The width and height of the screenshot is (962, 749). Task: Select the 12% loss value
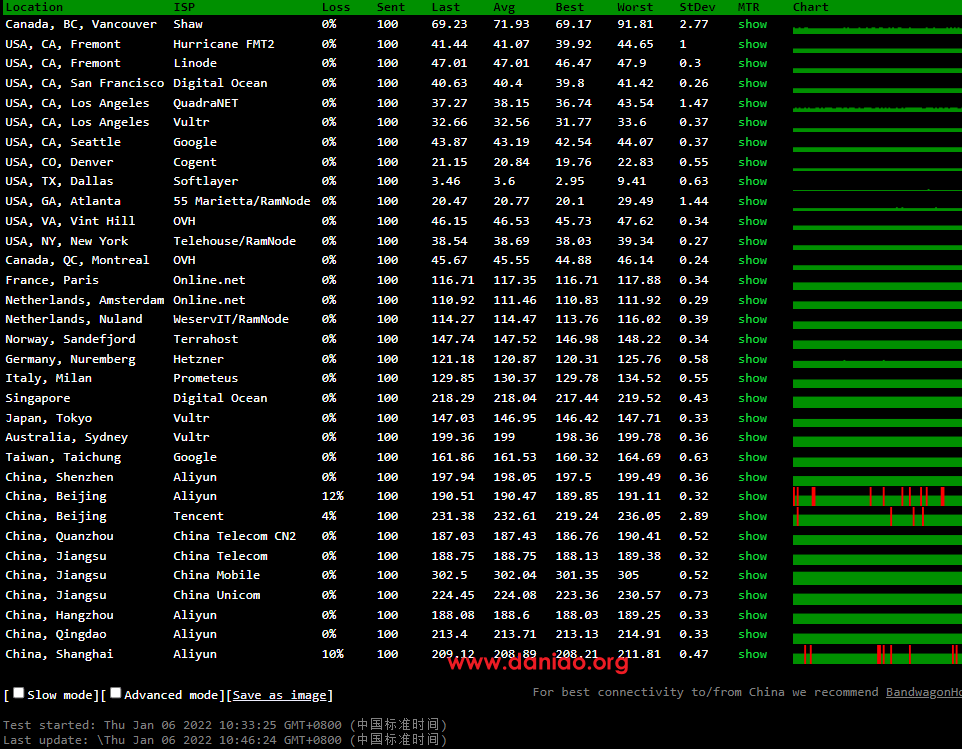coord(333,496)
